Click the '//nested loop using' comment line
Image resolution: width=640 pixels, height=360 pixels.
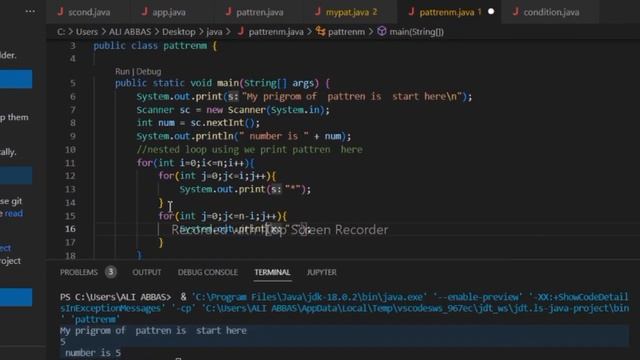tap(249, 150)
